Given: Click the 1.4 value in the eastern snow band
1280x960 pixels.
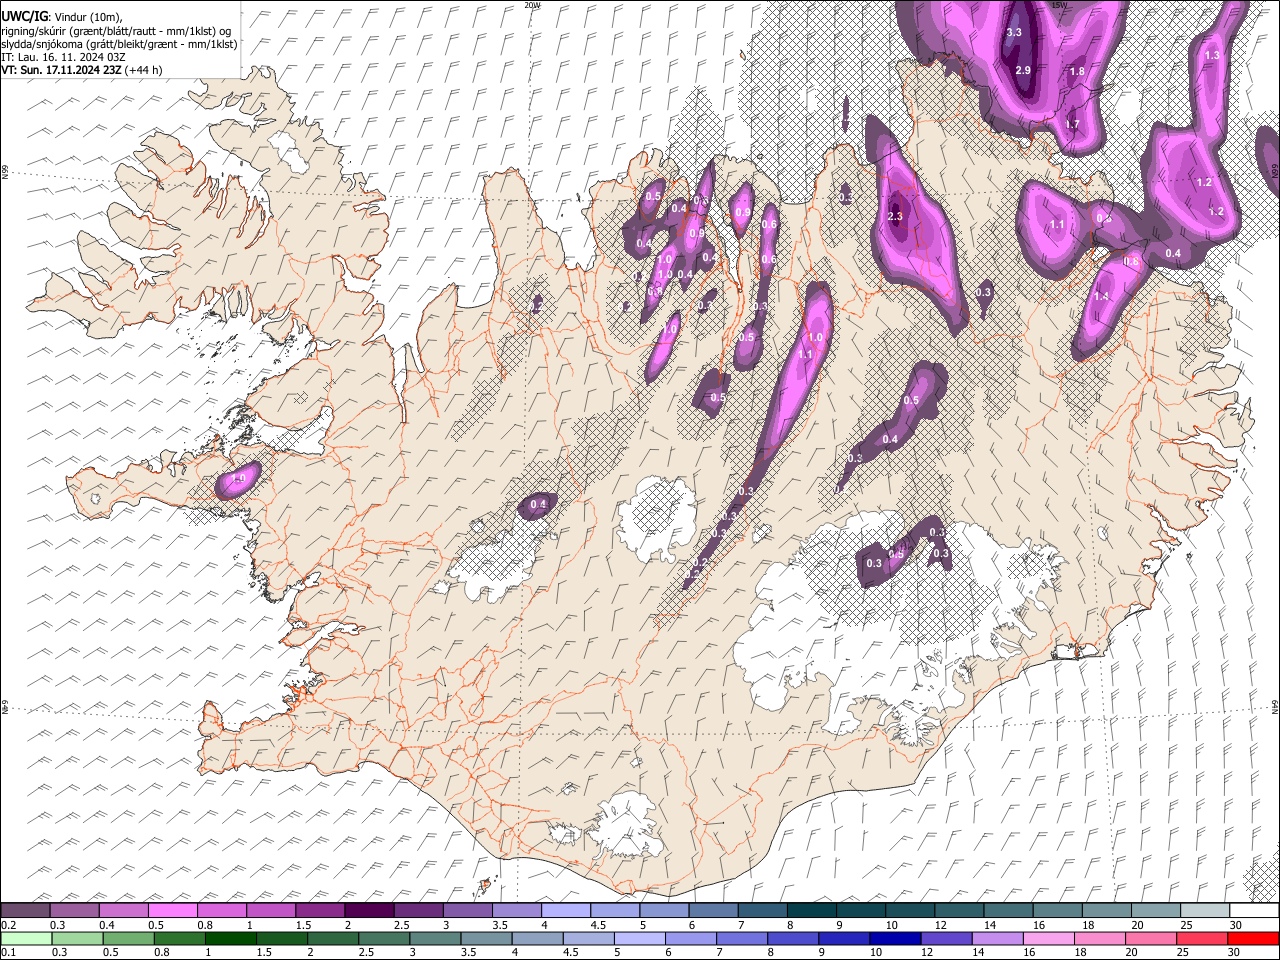Looking at the screenshot, I should 1102,297.
